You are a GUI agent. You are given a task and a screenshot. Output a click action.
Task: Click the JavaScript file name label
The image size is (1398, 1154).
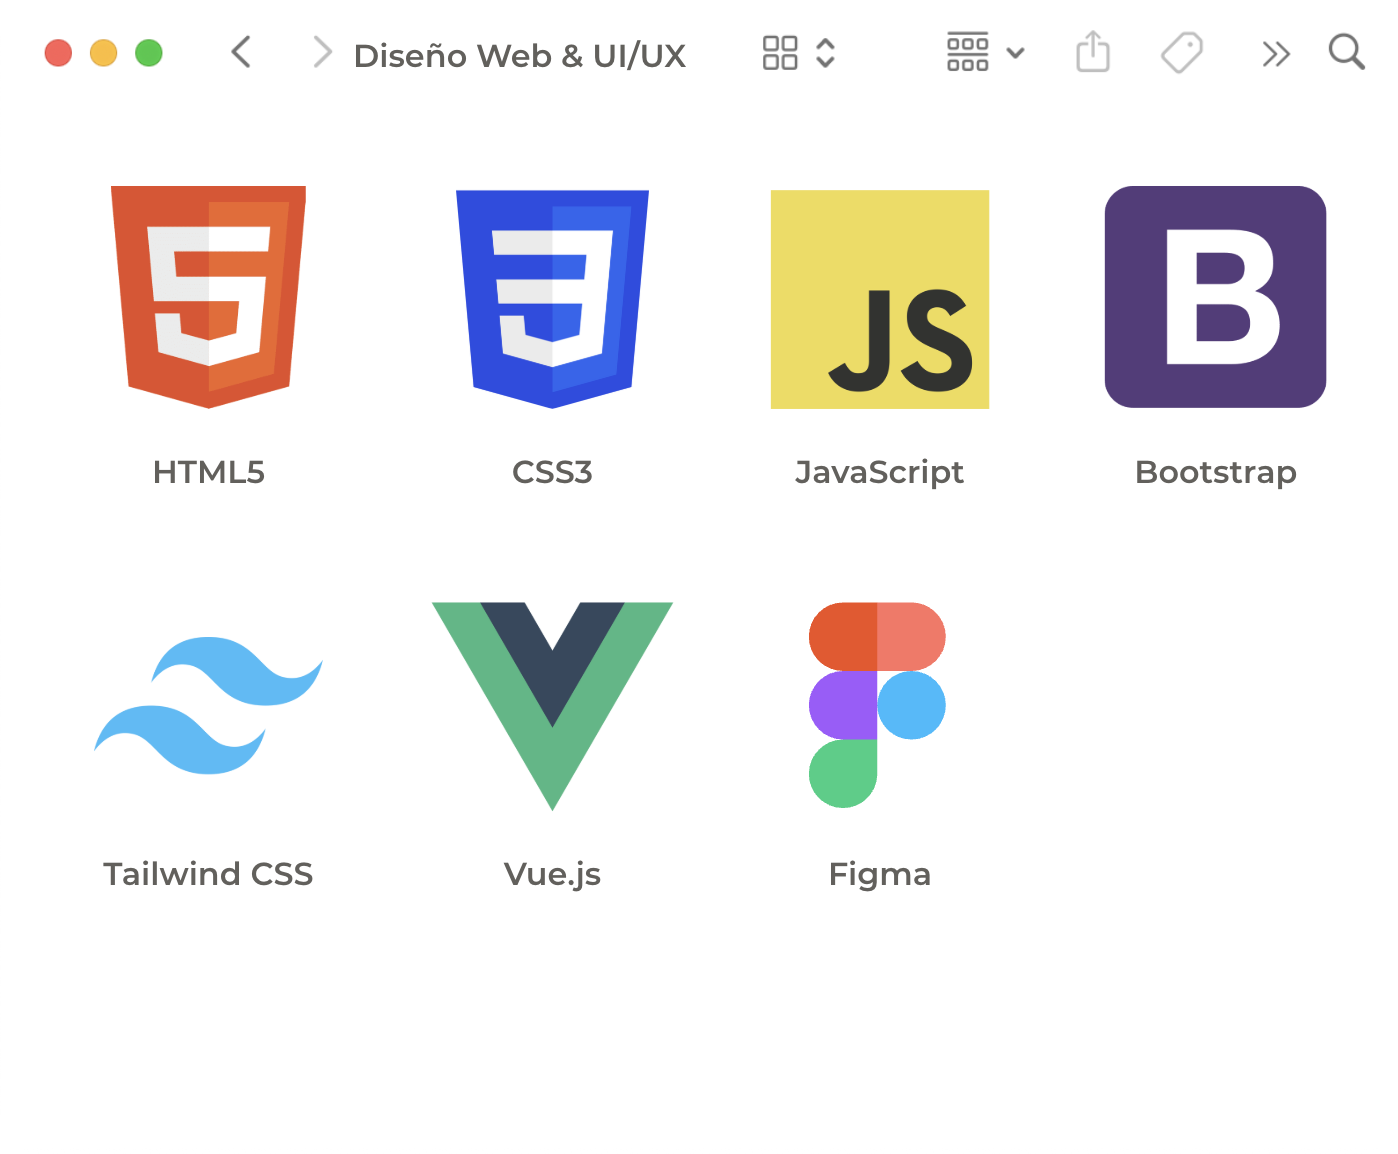(x=879, y=472)
